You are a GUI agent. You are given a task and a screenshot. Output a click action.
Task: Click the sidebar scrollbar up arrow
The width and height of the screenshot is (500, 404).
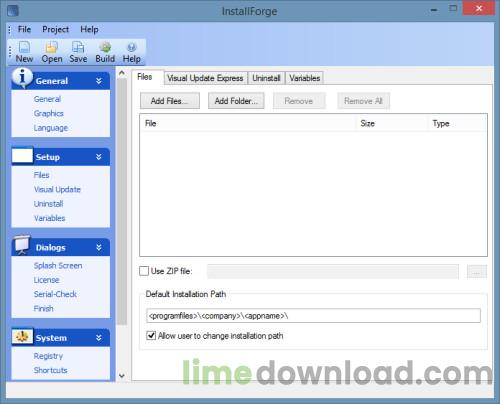[122, 73]
